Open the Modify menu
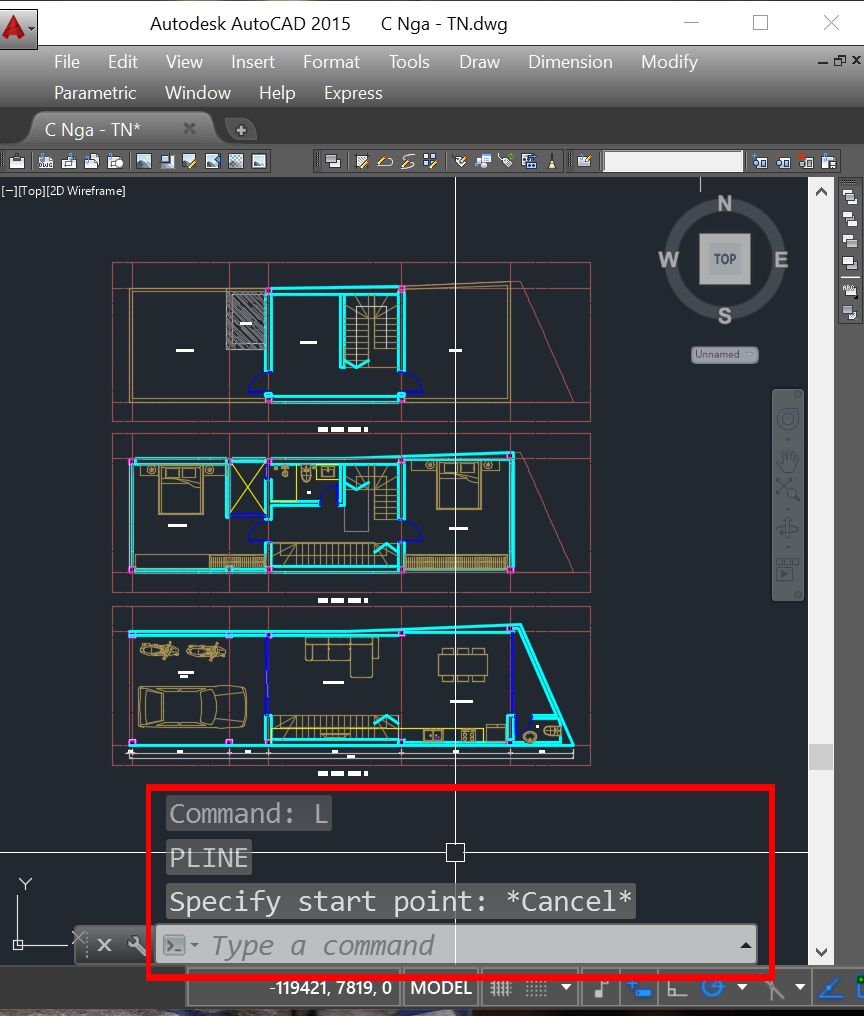Image resolution: width=864 pixels, height=1016 pixels. (669, 62)
